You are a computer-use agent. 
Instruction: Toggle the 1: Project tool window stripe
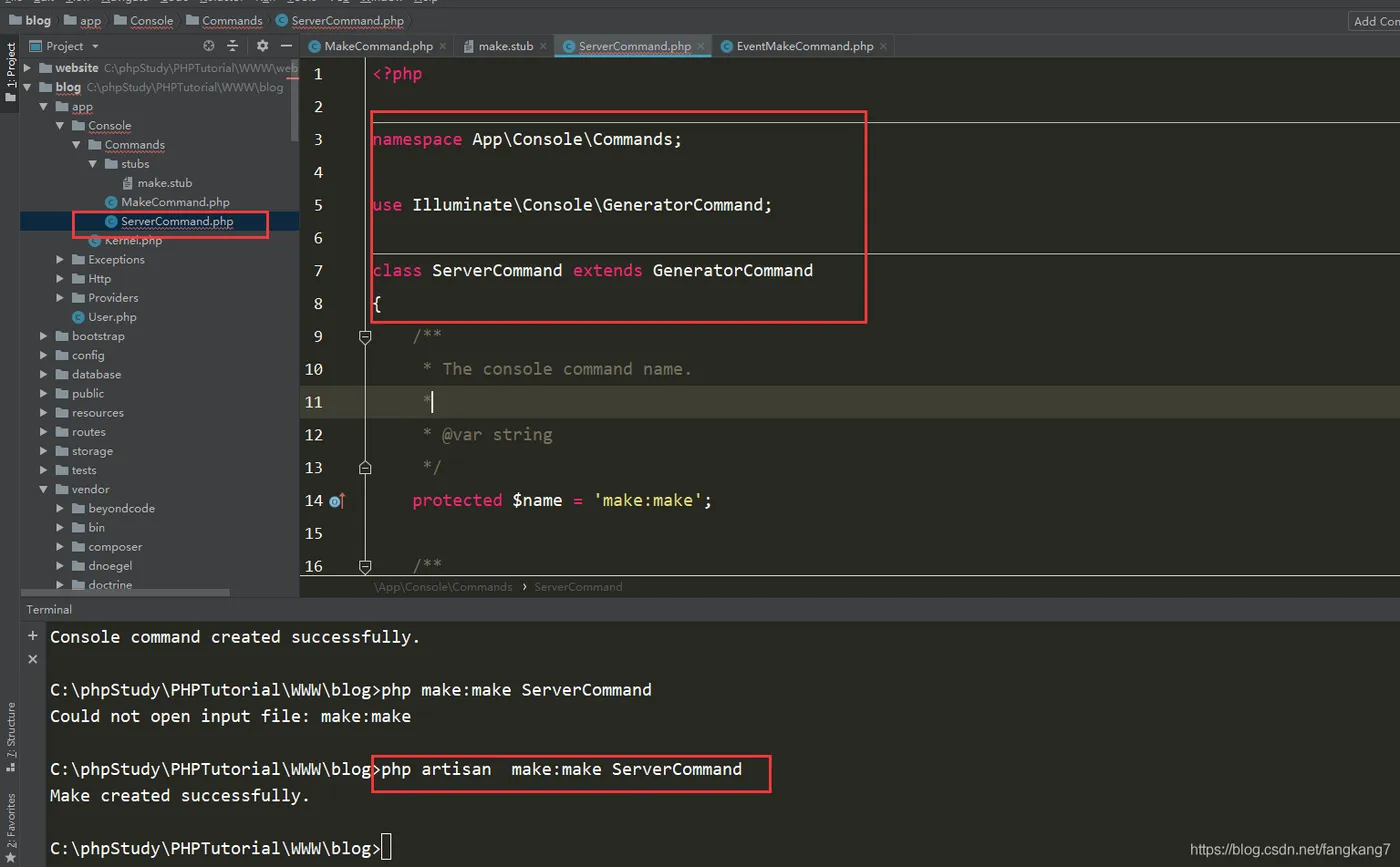10,72
